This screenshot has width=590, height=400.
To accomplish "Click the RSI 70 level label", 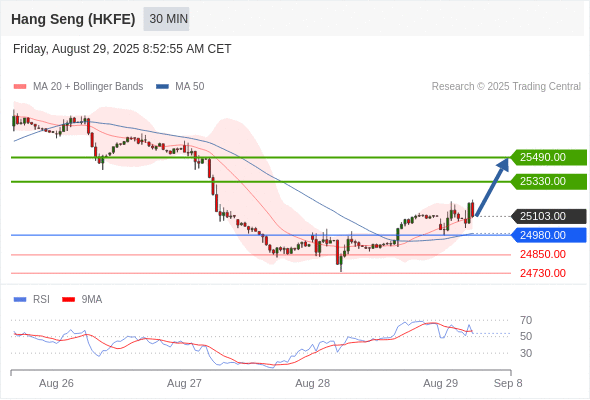I will pos(526,320).
